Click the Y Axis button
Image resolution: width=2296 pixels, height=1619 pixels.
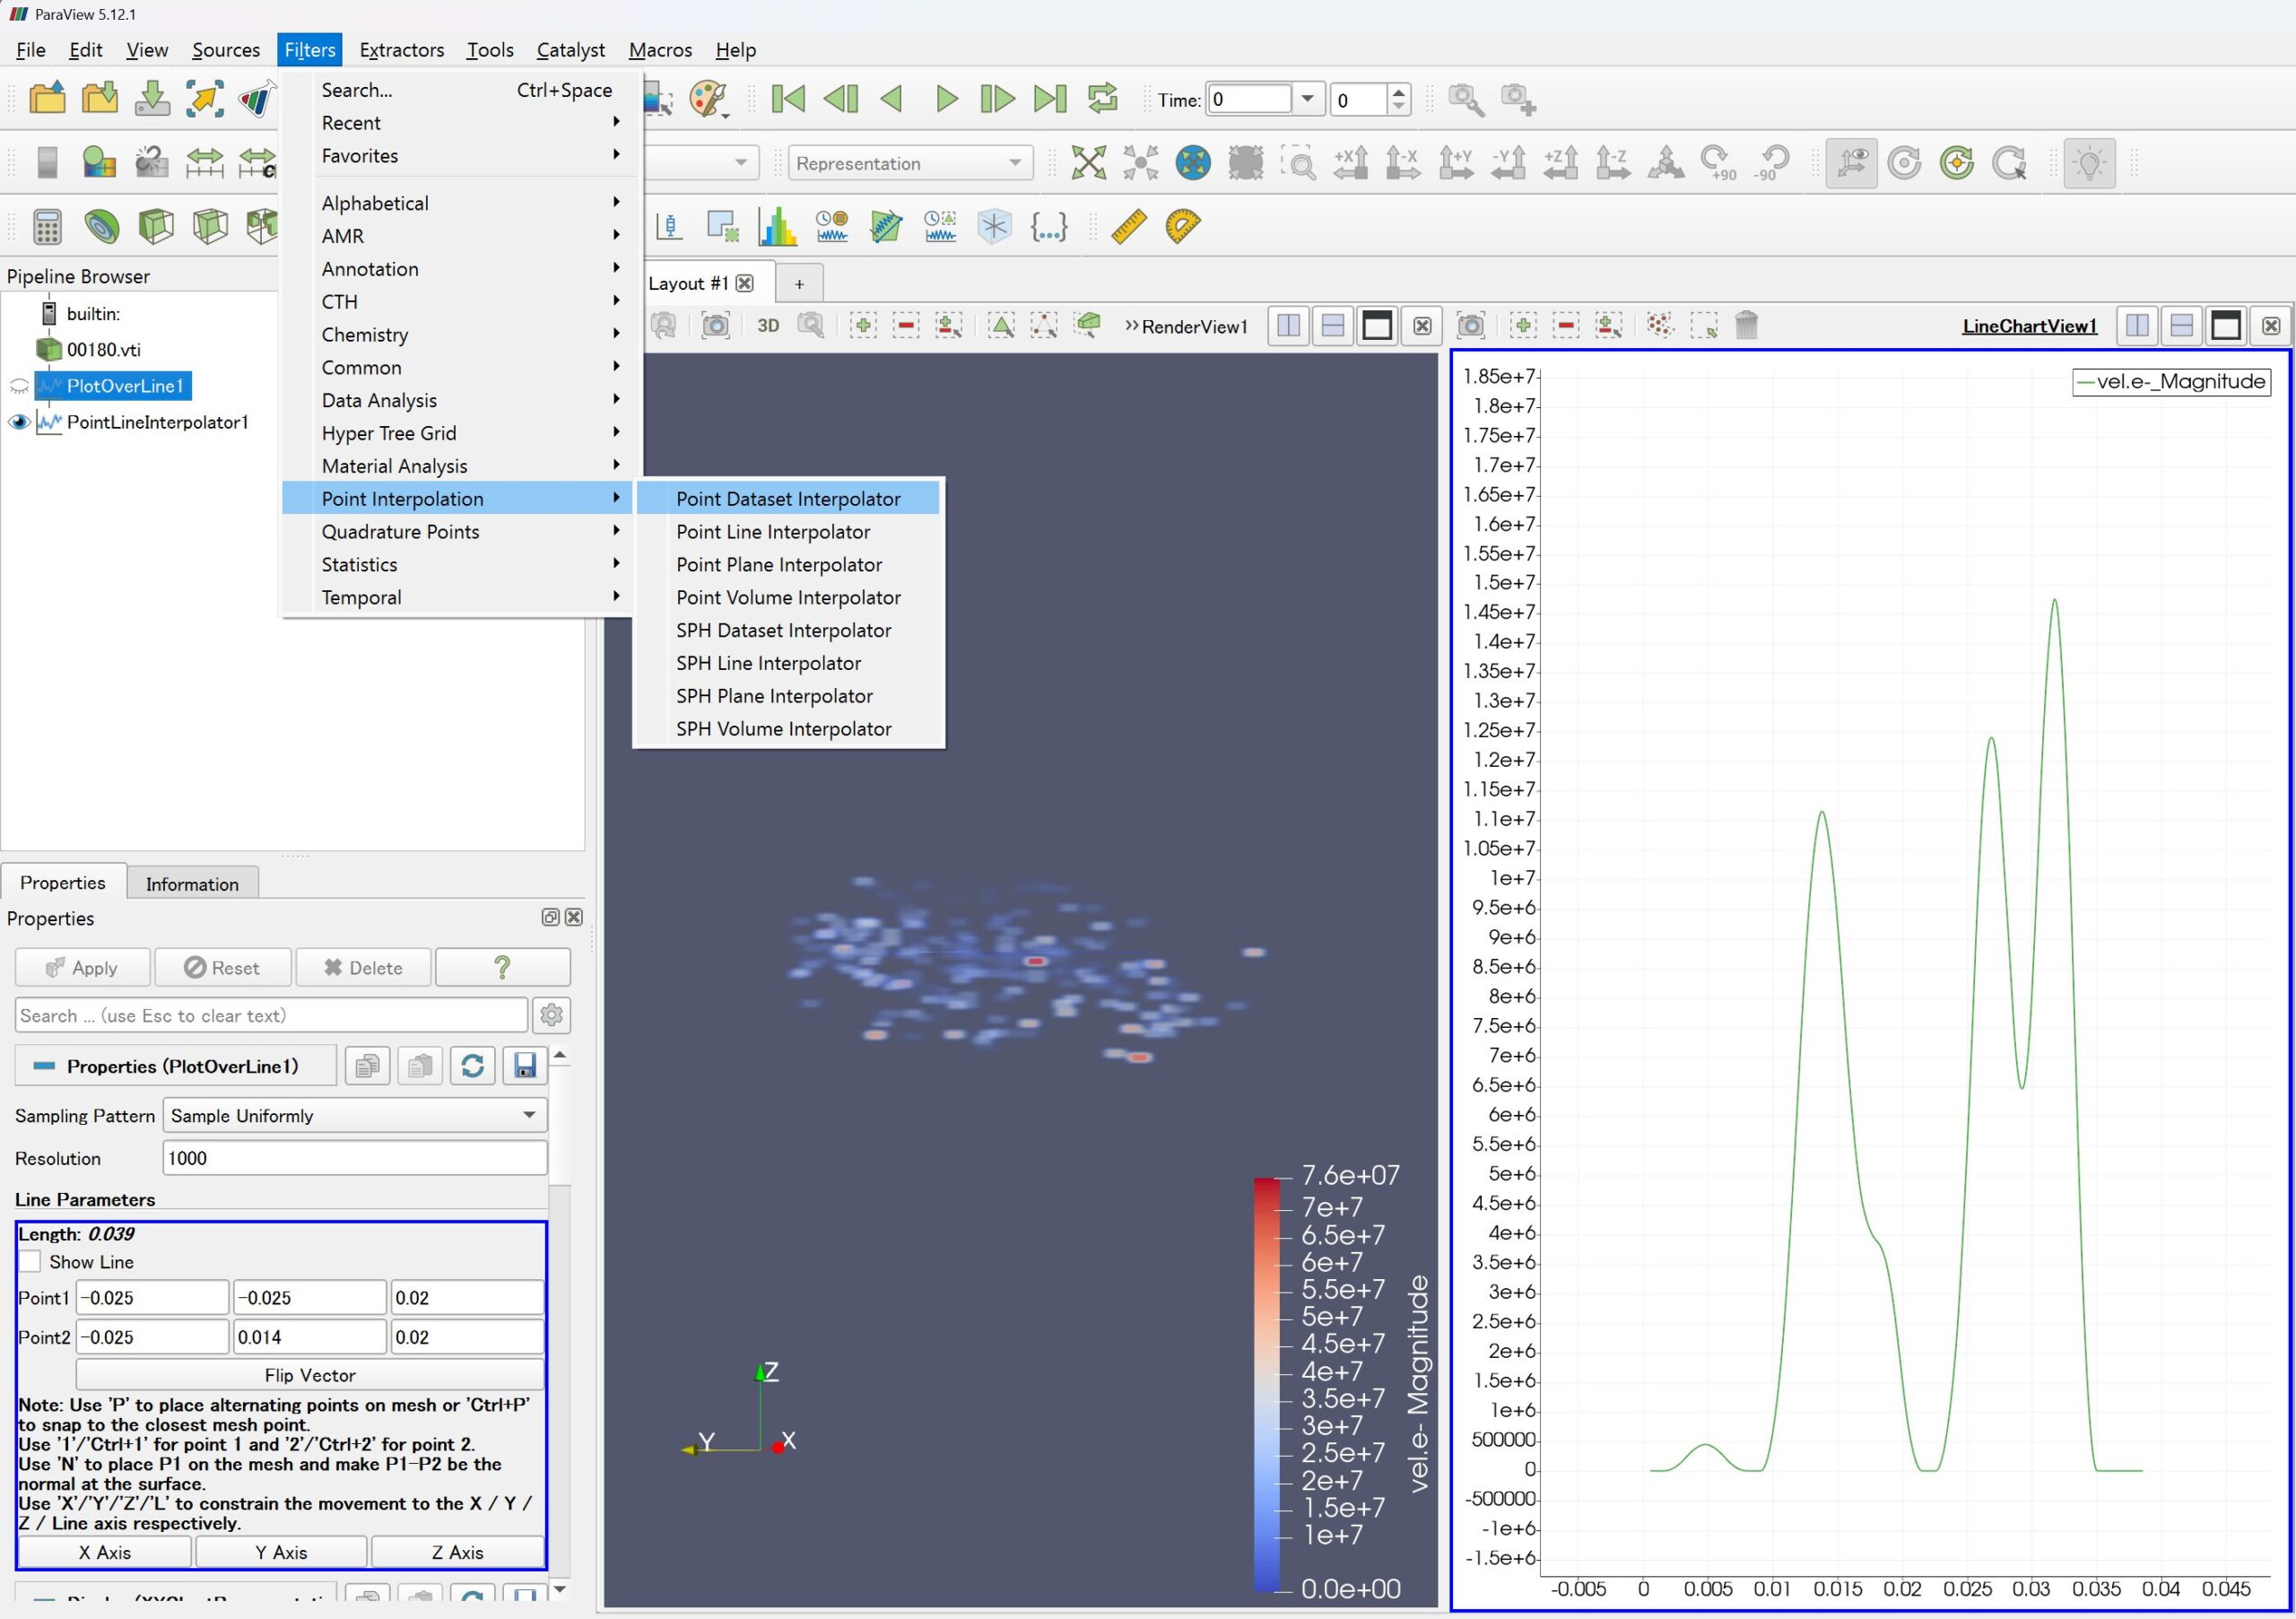click(281, 1552)
